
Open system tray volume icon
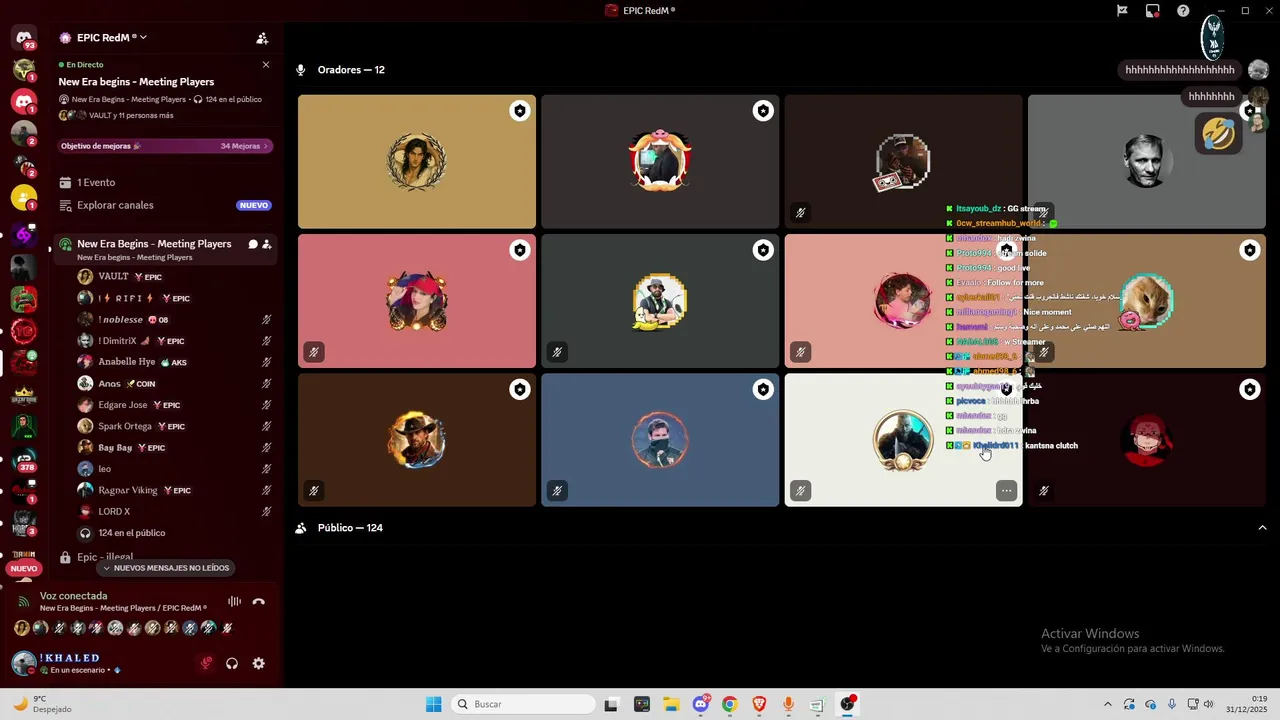(x=1208, y=704)
